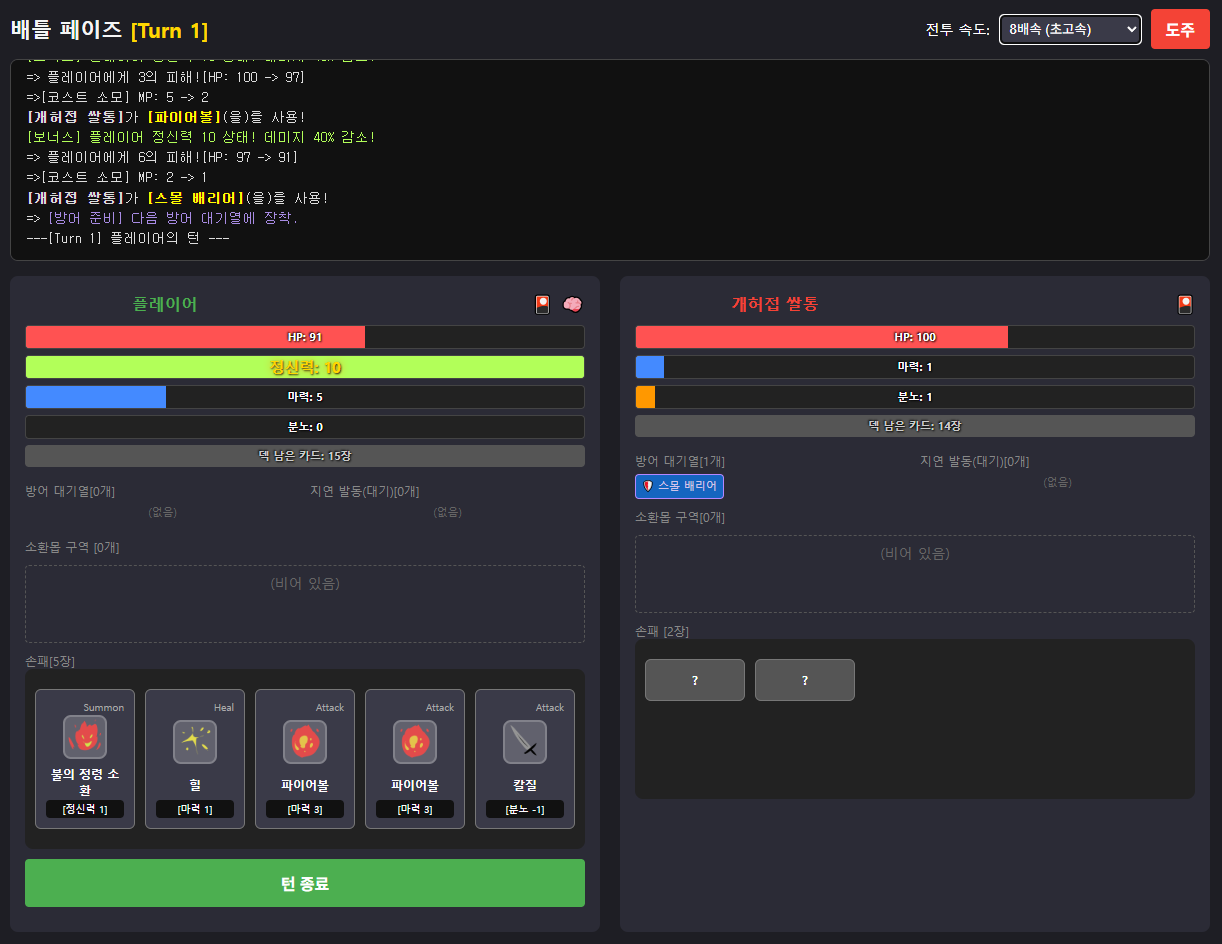Click the 칼질 card's 분노 -1 cost label
1222x944 pixels.
tap(525, 809)
